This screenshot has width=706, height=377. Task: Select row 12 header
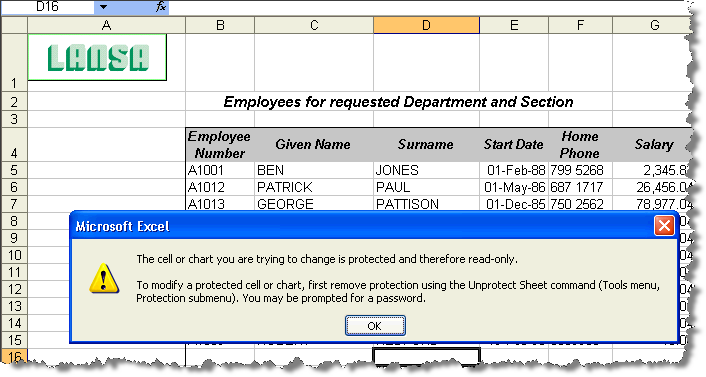(x=14, y=289)
